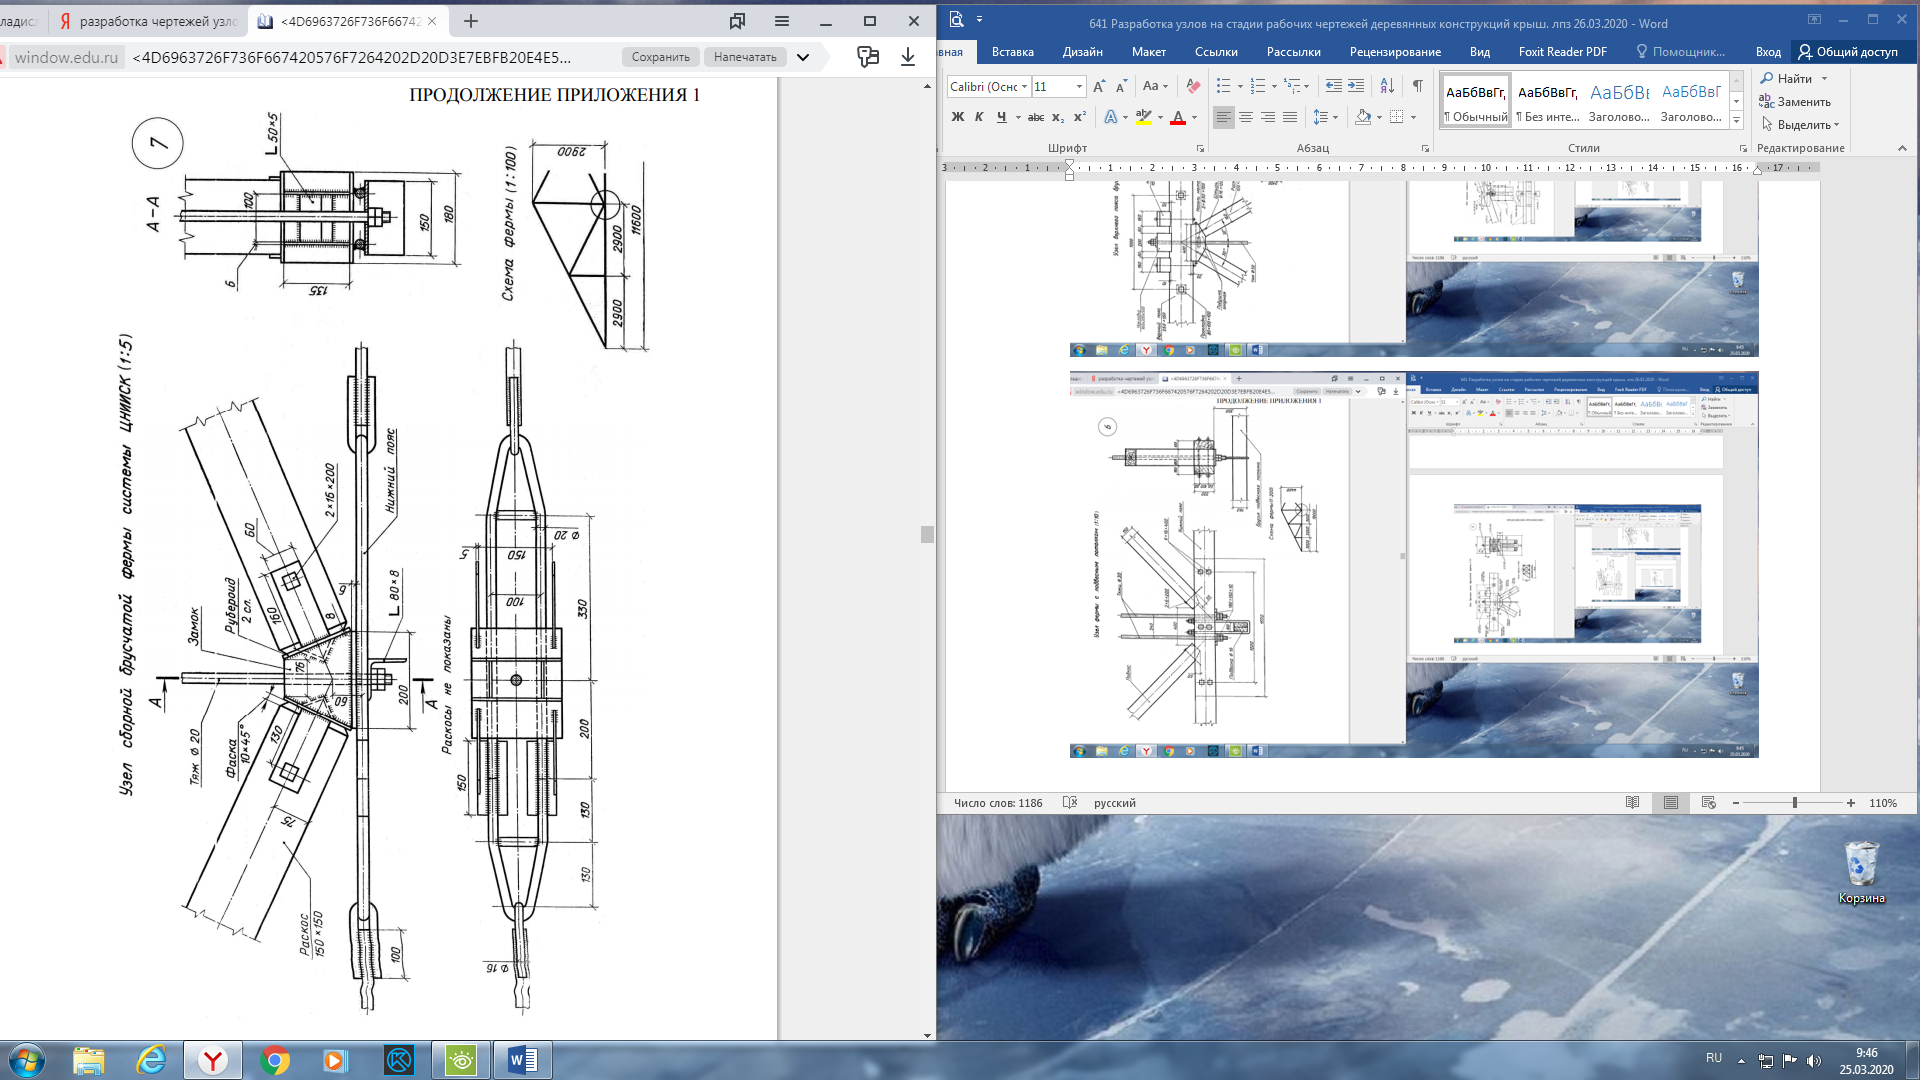The height and width of the screenshot is (1080, 1920).
Task: Open font color red A swatch
Action: pyautogui.click(x=1178, y=117)
